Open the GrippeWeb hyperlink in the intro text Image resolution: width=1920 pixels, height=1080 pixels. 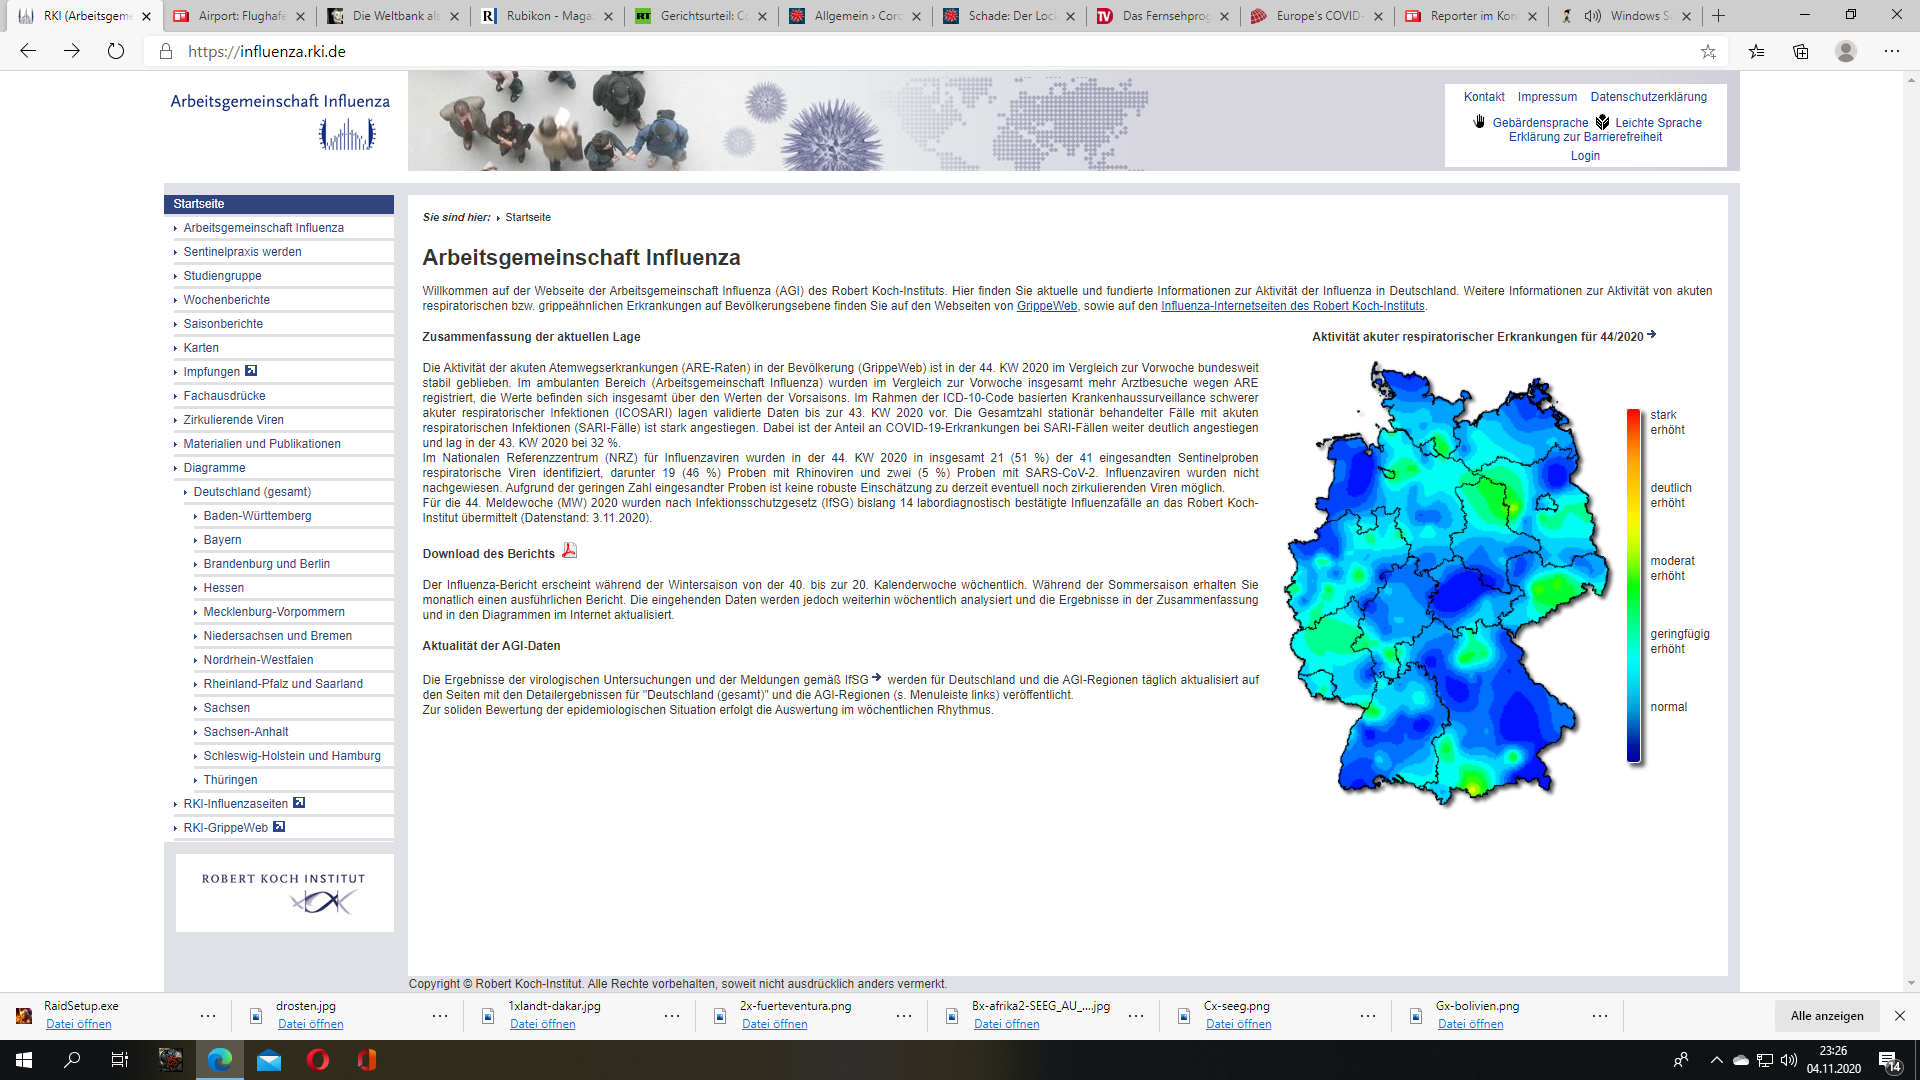[1046, 306]
